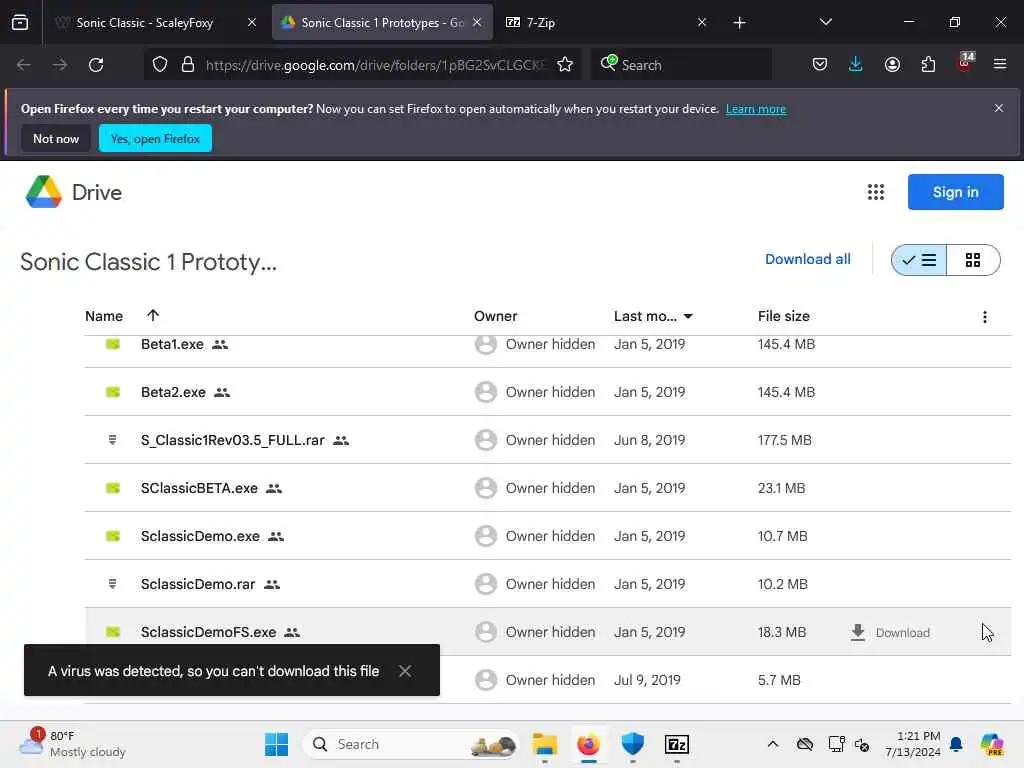Open the Windows Start menu
This screenshot has width=1024, height=768.
click(276, 744)
